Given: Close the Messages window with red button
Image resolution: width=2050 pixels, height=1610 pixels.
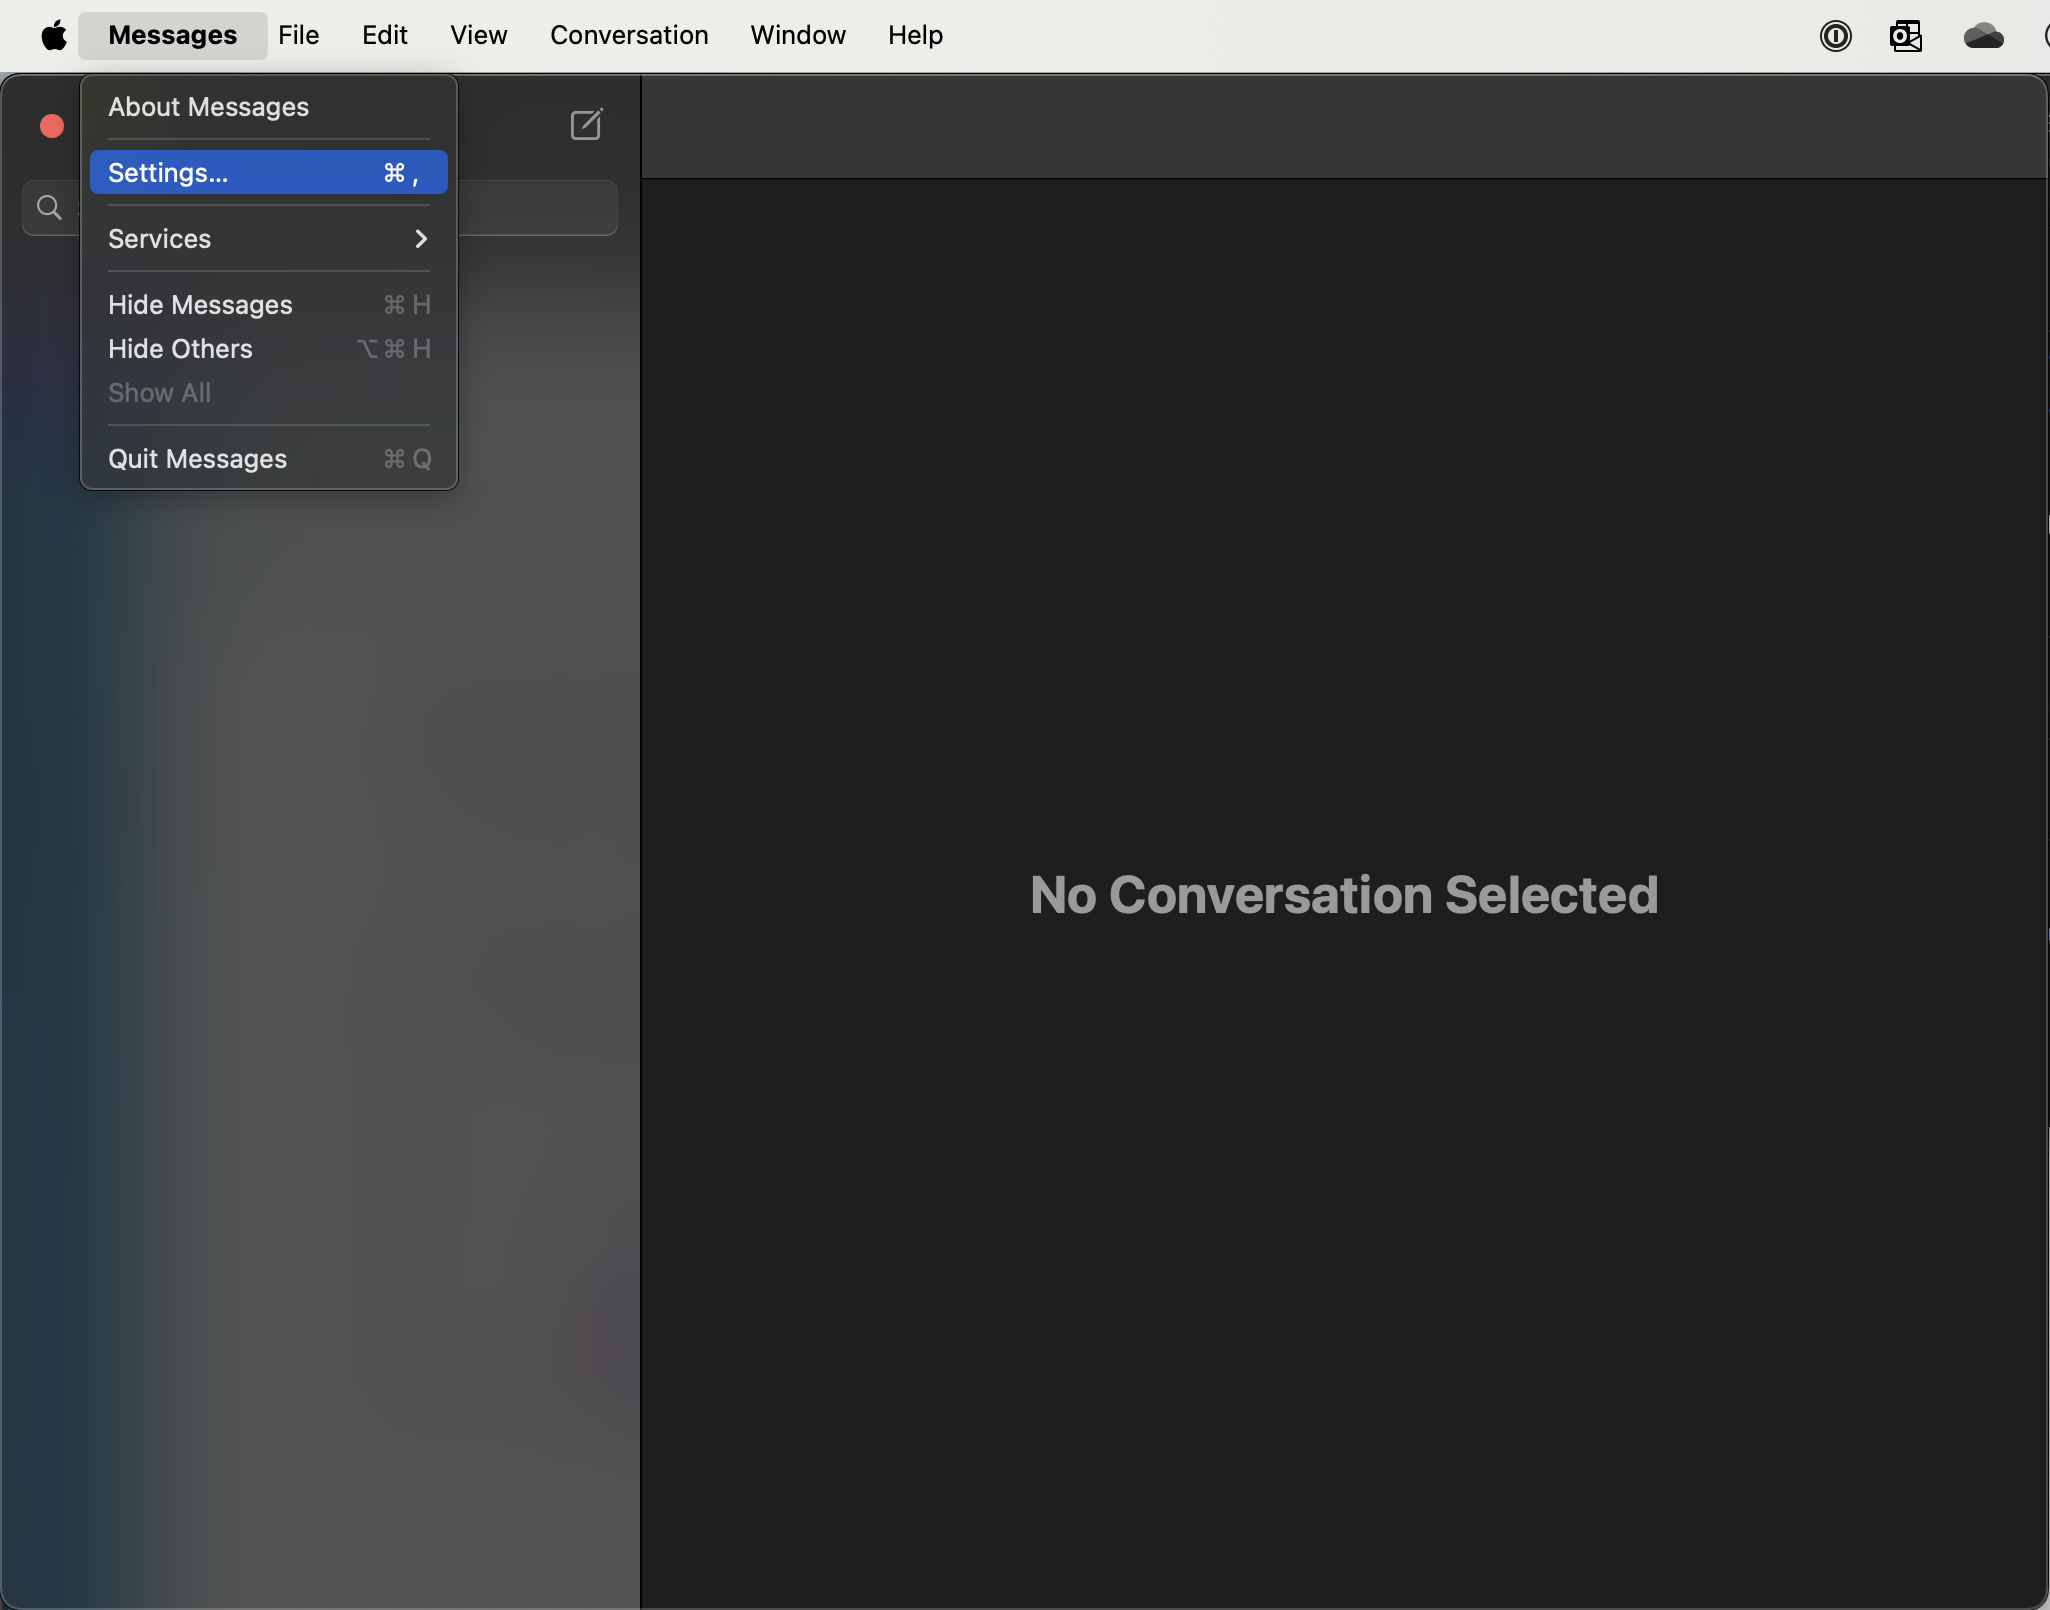Looking at the screenshot, I should click(x=52, y=126).
